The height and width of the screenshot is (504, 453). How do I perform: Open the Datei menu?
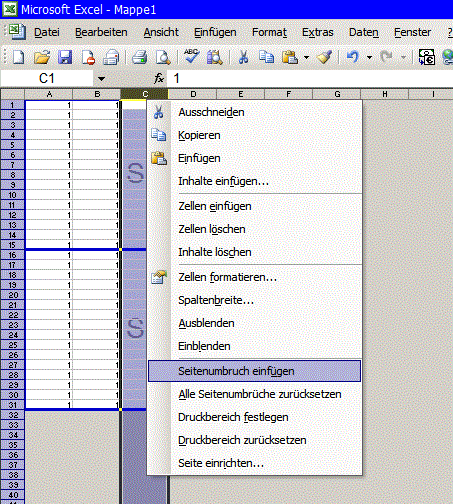click(47, 32)
